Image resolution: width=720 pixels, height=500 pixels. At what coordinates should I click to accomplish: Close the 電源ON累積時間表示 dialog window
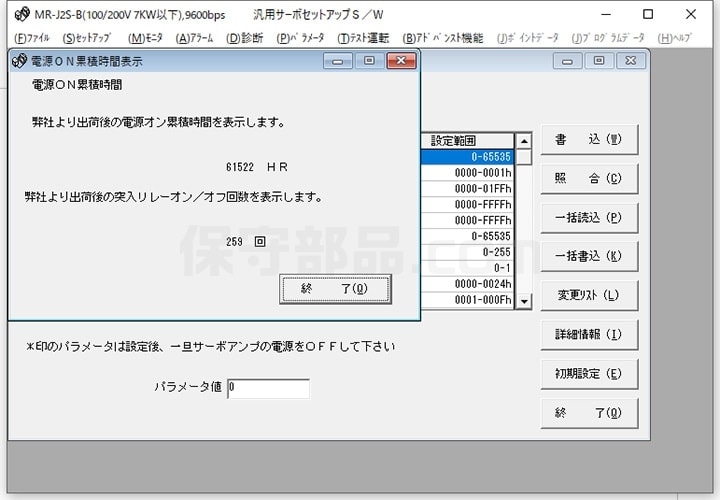[x=402, y=61]
